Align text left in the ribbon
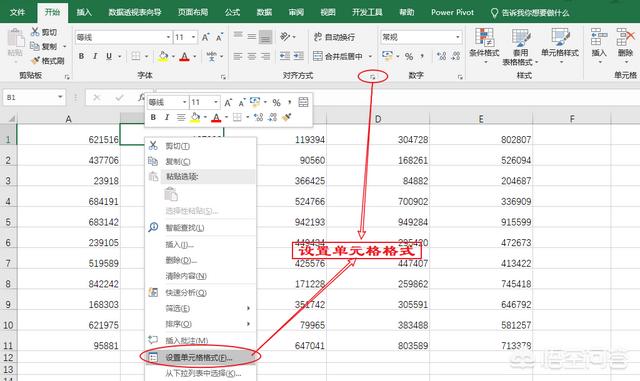This screenshot has width=640, height=381. [x=238, y=56]
